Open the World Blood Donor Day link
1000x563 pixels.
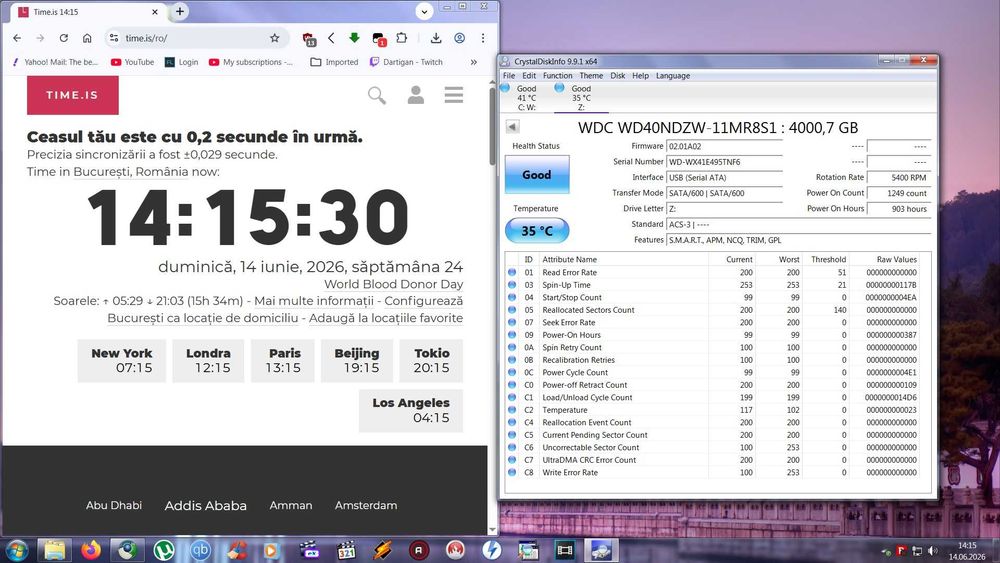(x=393, y=284)
